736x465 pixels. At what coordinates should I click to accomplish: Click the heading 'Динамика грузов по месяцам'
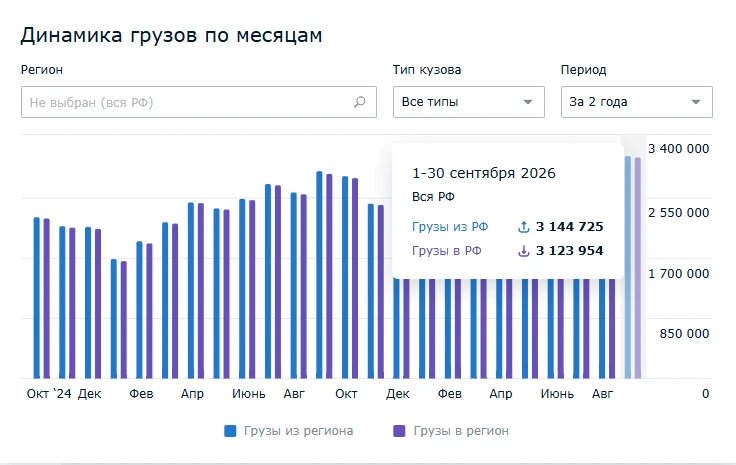(x=171, y=36)
